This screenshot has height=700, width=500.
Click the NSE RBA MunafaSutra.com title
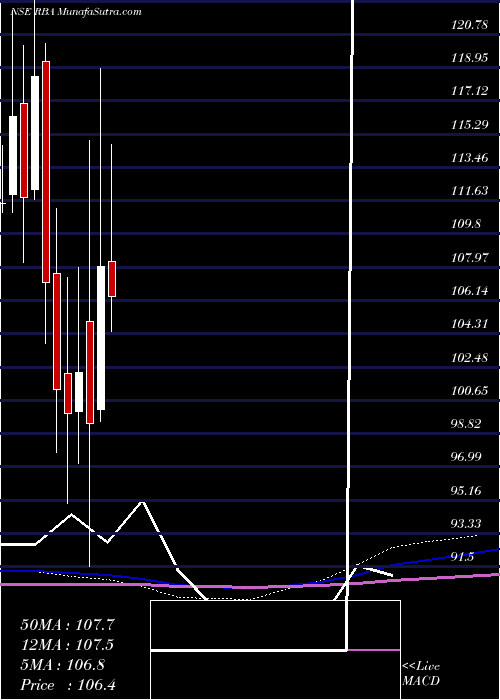tap(75, 11)
